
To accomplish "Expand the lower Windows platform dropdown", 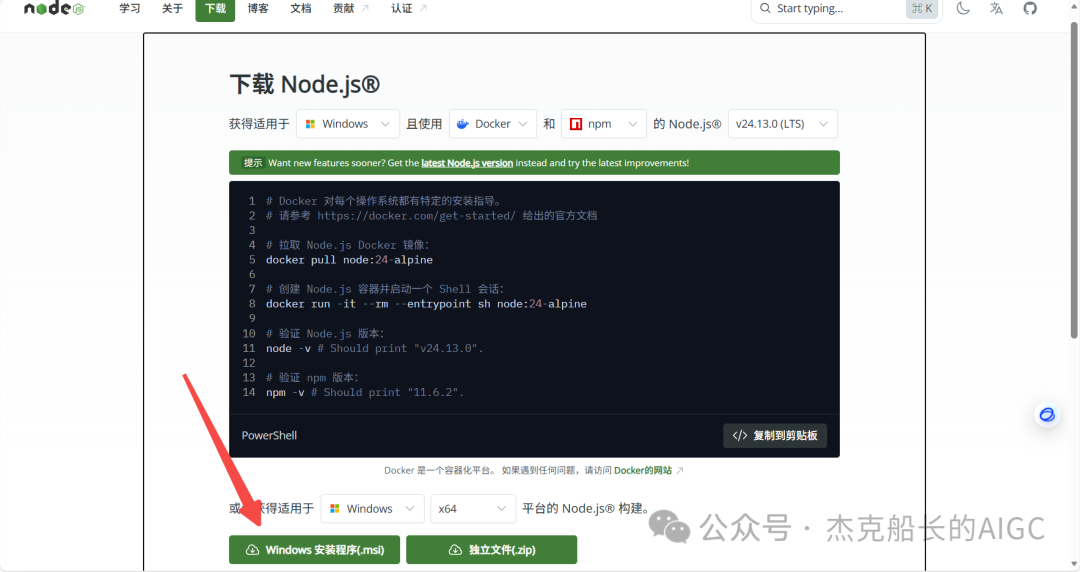I will click(373, 509).
